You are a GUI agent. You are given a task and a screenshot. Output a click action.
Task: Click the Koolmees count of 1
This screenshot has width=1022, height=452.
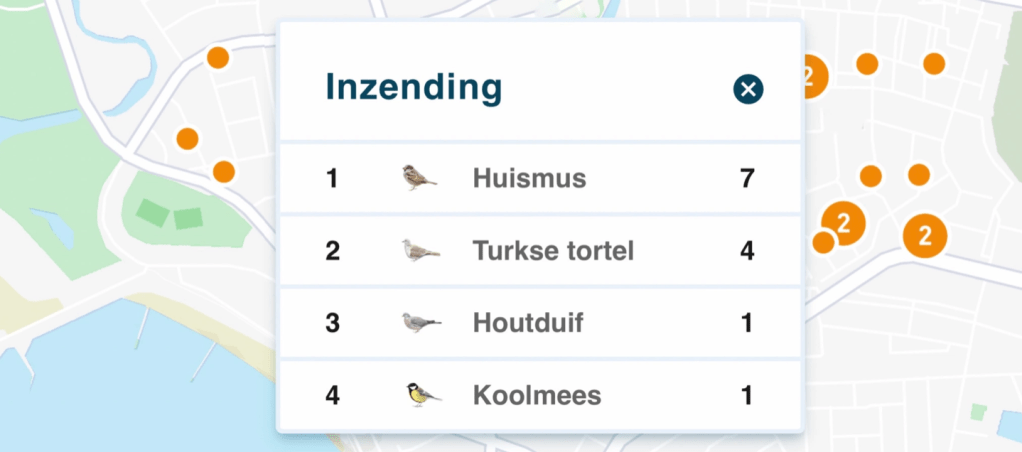coord(747,395)
